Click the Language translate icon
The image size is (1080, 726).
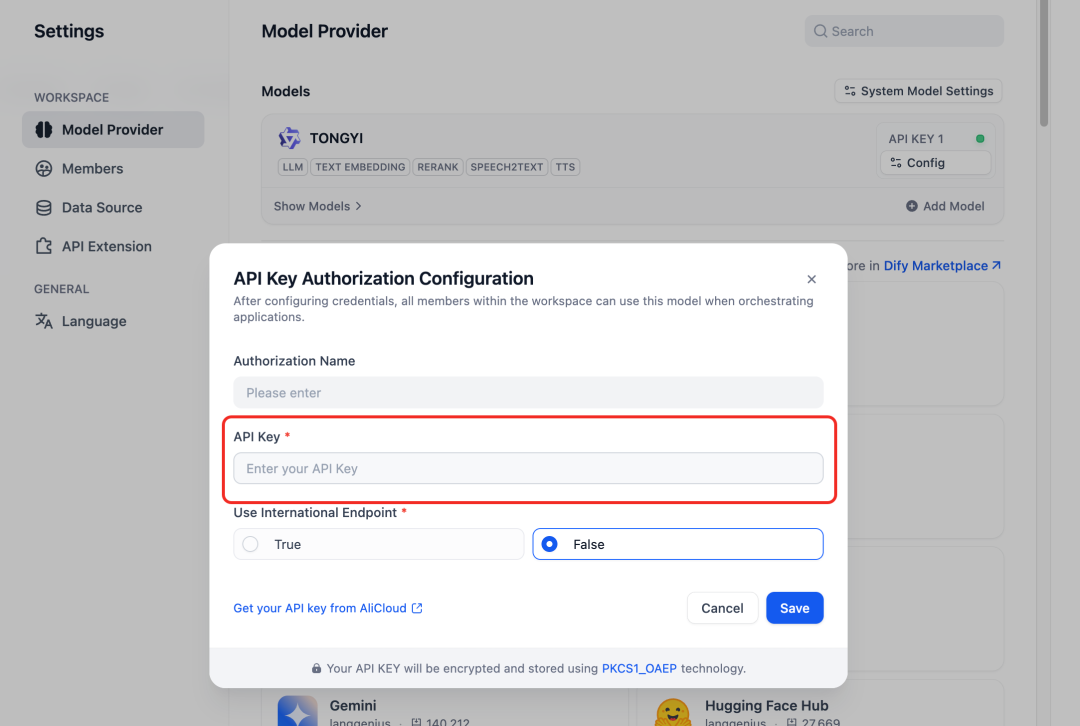[44, 322]
